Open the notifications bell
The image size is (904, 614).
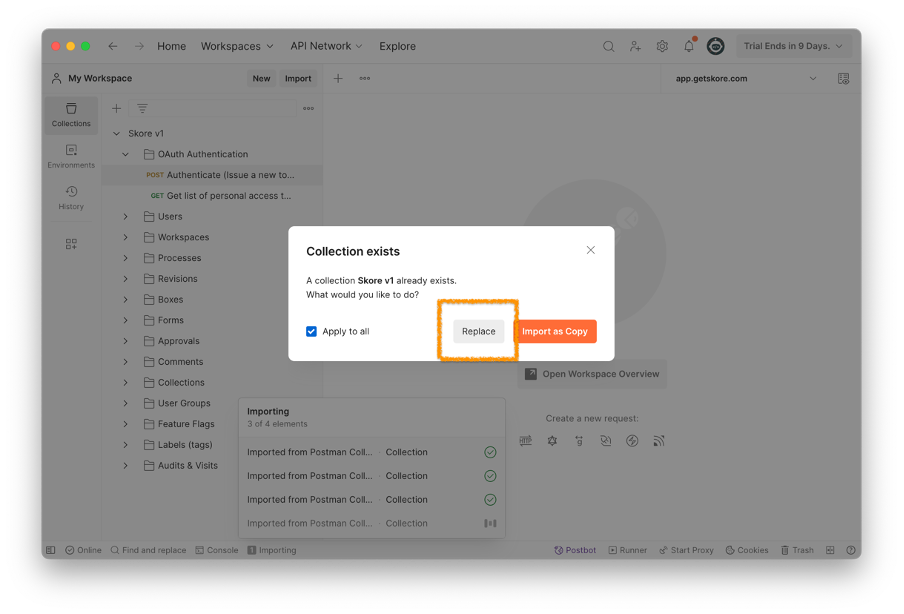689,46
